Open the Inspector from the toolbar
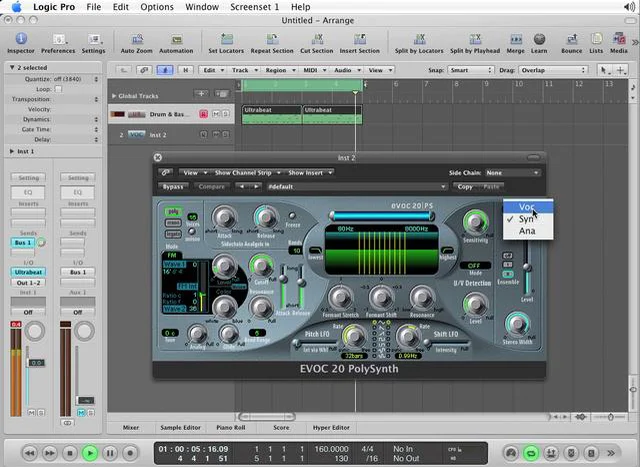 [x=21, y=43]
